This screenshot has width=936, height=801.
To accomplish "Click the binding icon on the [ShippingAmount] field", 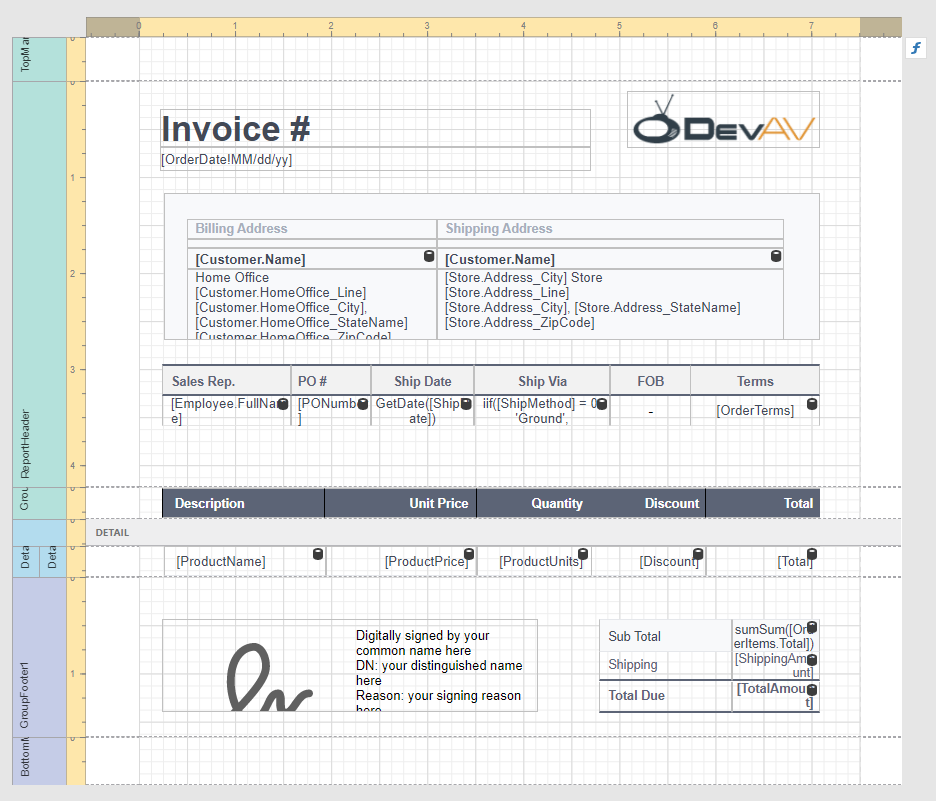I will point(811,658).
